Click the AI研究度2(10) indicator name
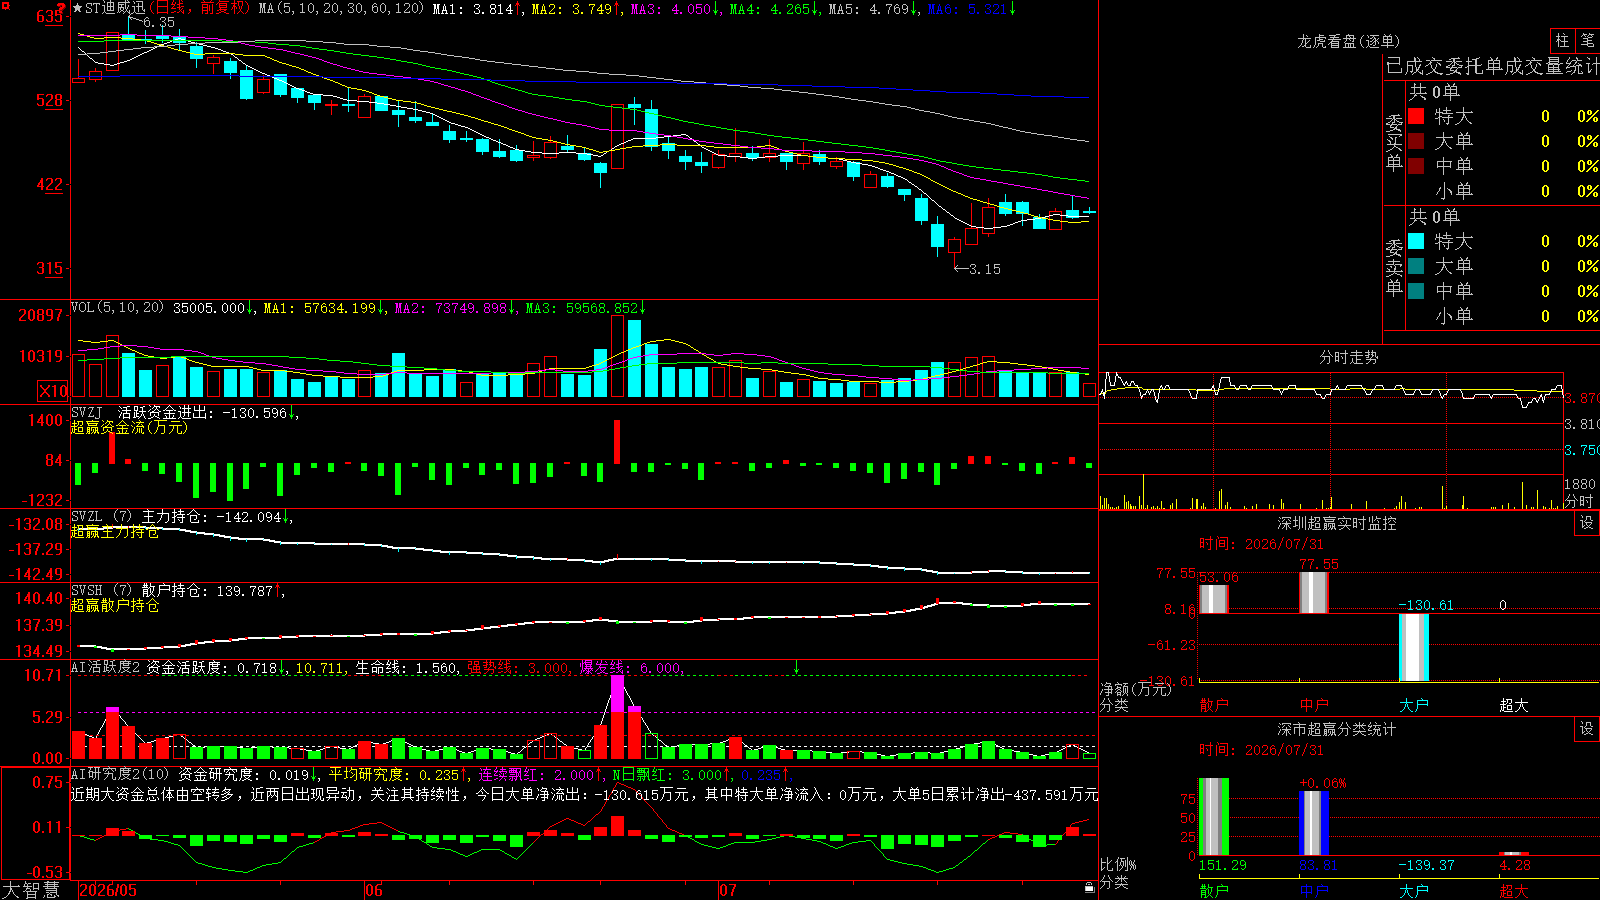 click(x=121, y=774)
